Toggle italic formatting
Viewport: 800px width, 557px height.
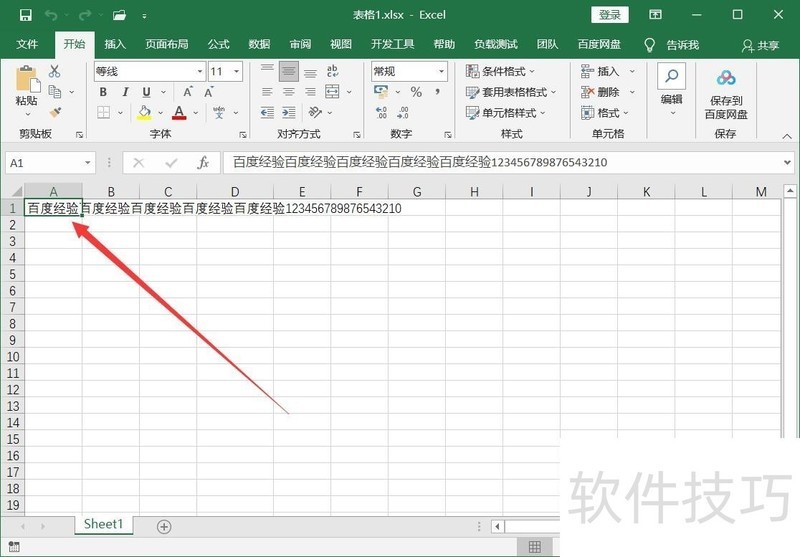(125, 92)
